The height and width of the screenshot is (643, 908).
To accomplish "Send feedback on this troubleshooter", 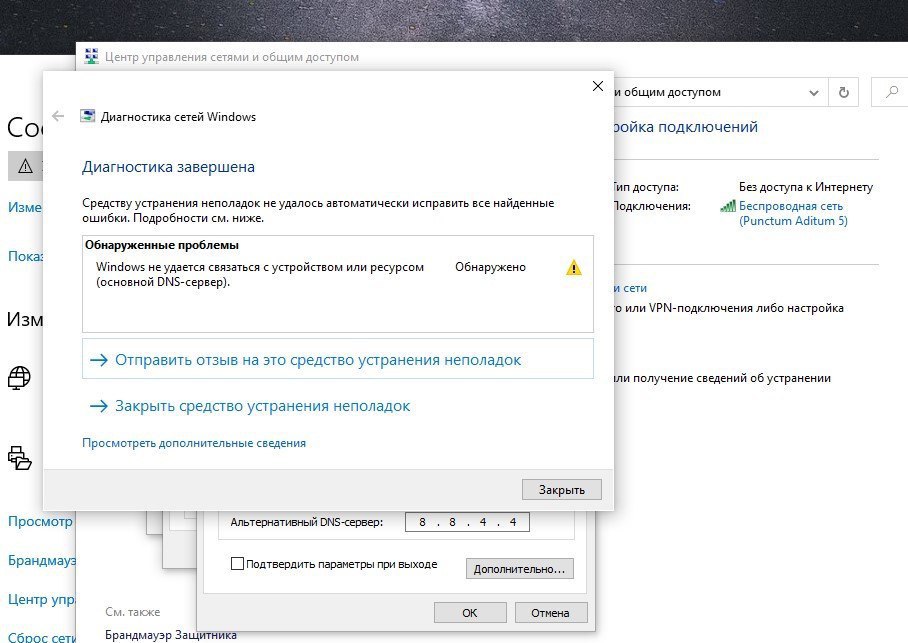I will click(338, 359).
